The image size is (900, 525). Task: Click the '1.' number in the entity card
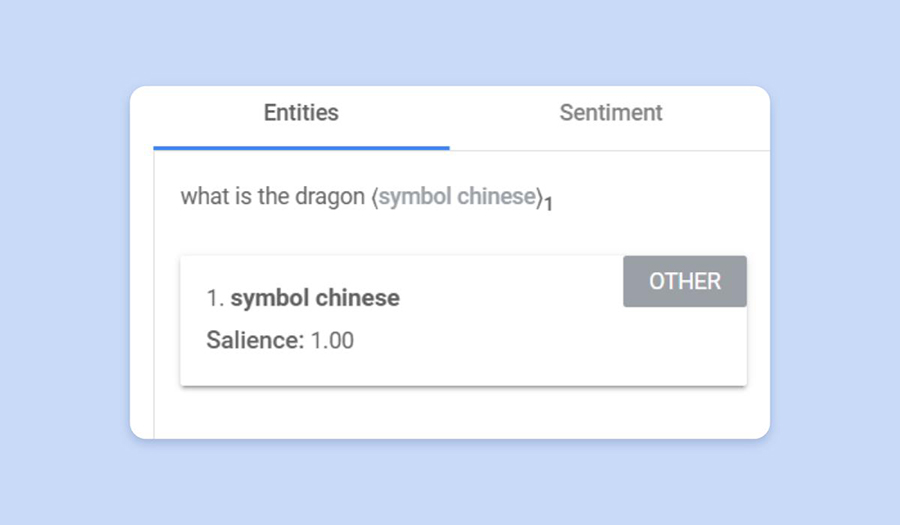click(x=215, y=298)
